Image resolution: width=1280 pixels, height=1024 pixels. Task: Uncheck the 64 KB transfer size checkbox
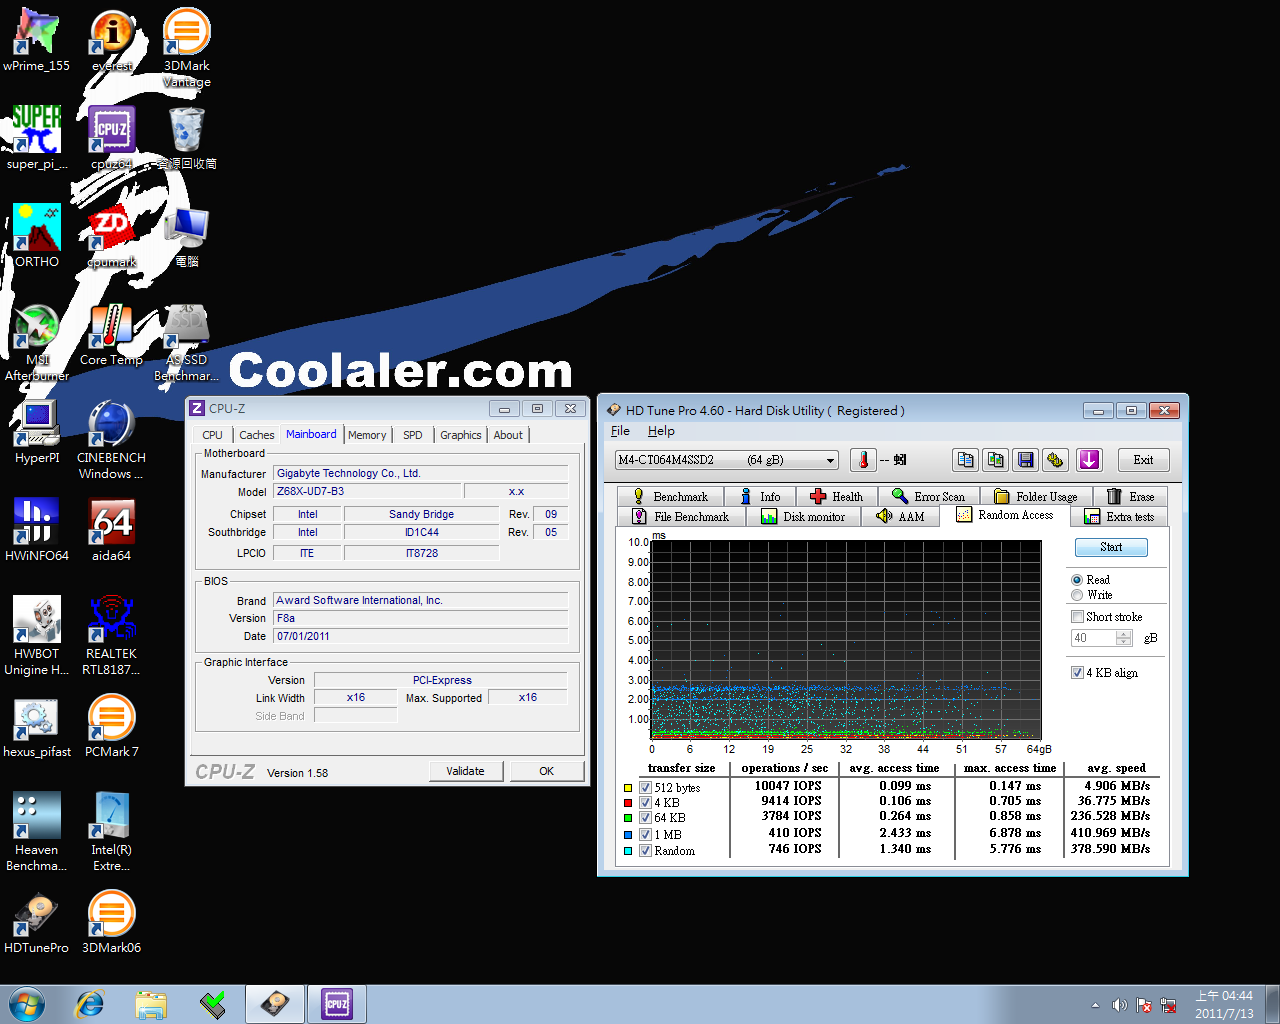click(646, 818)
